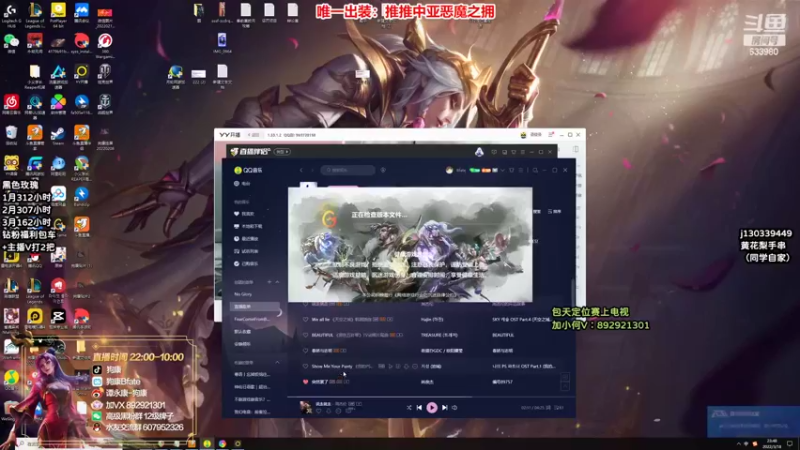Unlike the red-hearted song in last row

point(306,382)
